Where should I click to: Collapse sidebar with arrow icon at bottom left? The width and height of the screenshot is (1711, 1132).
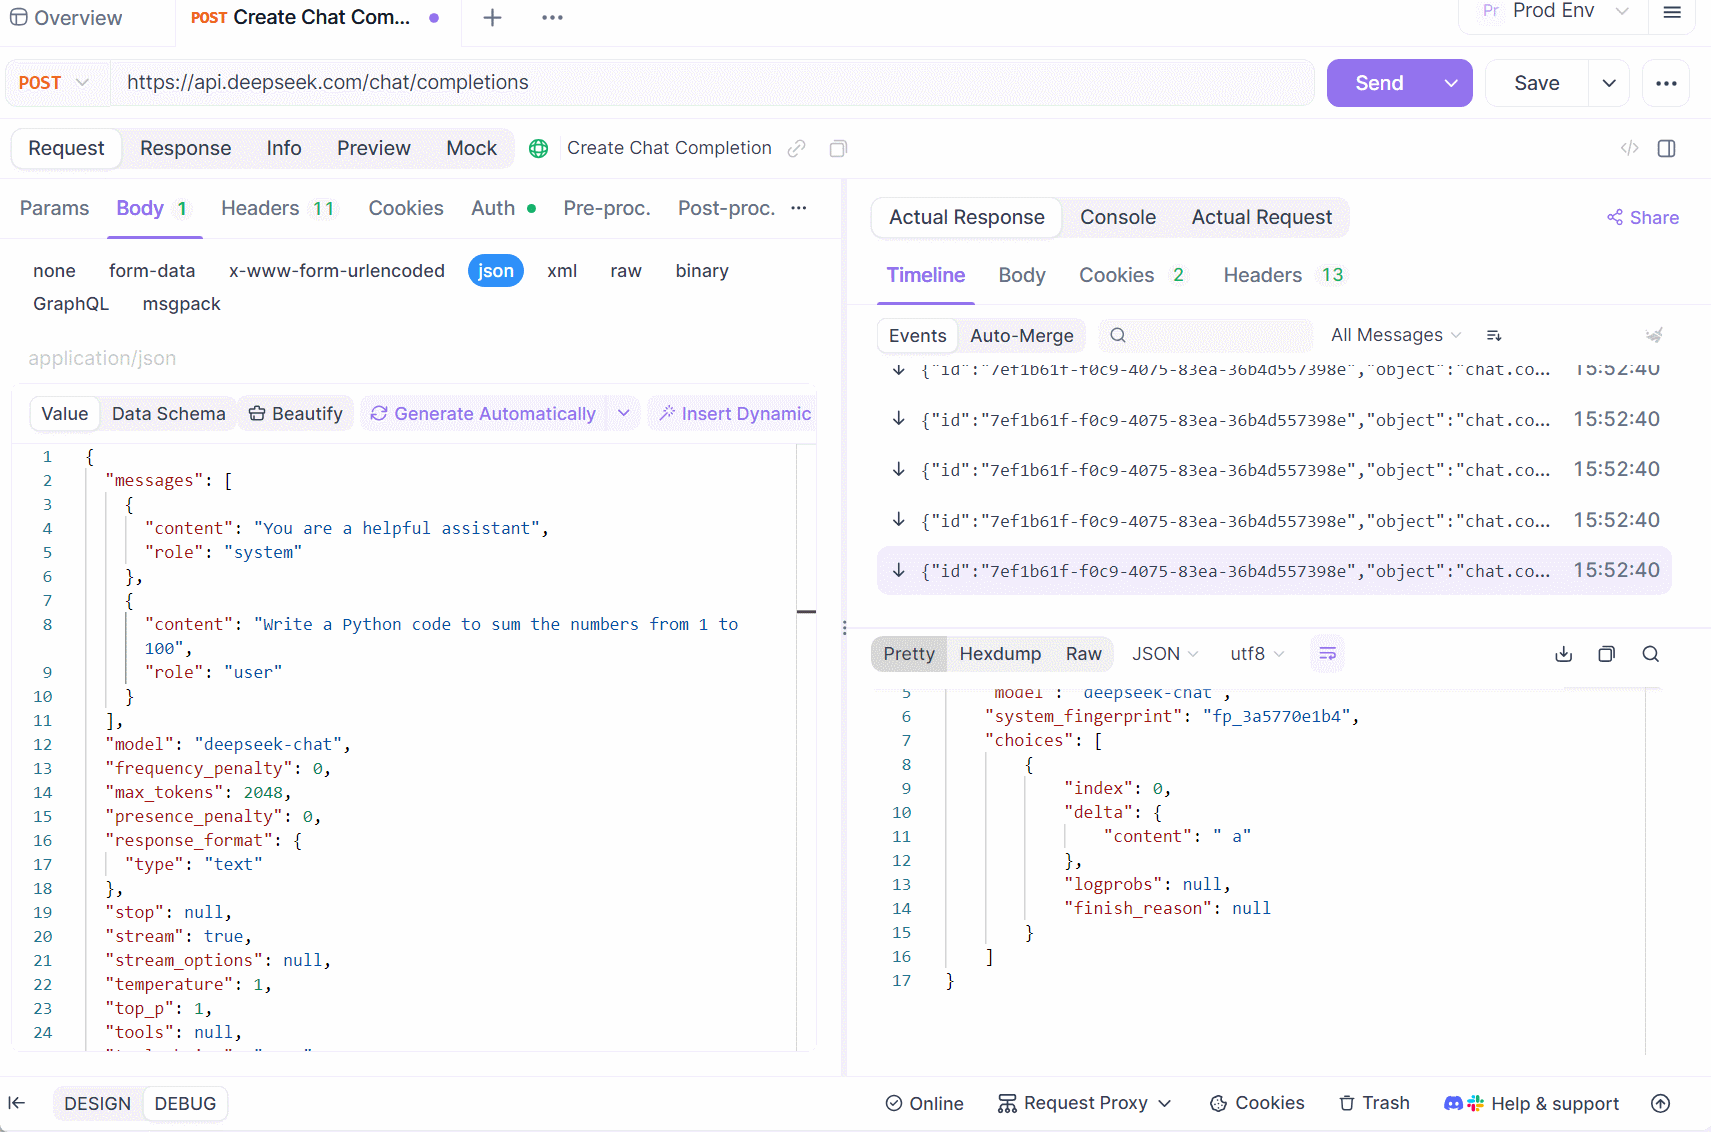tap(17, 1103)
